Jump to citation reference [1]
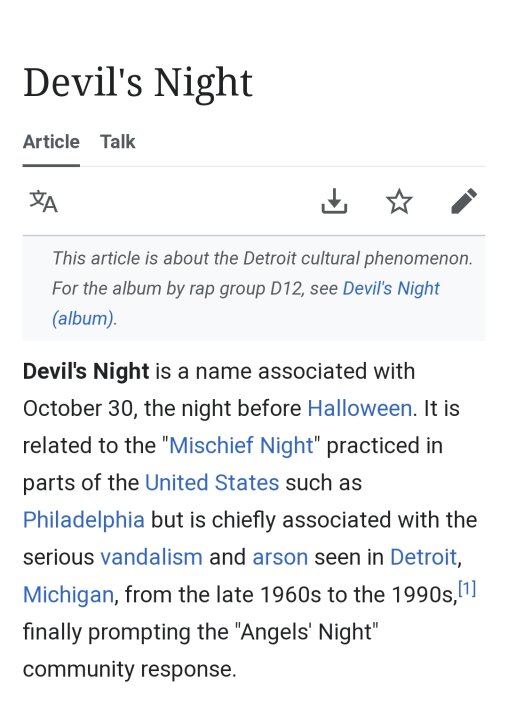This screenshot has width=508, height=720. 467,588
